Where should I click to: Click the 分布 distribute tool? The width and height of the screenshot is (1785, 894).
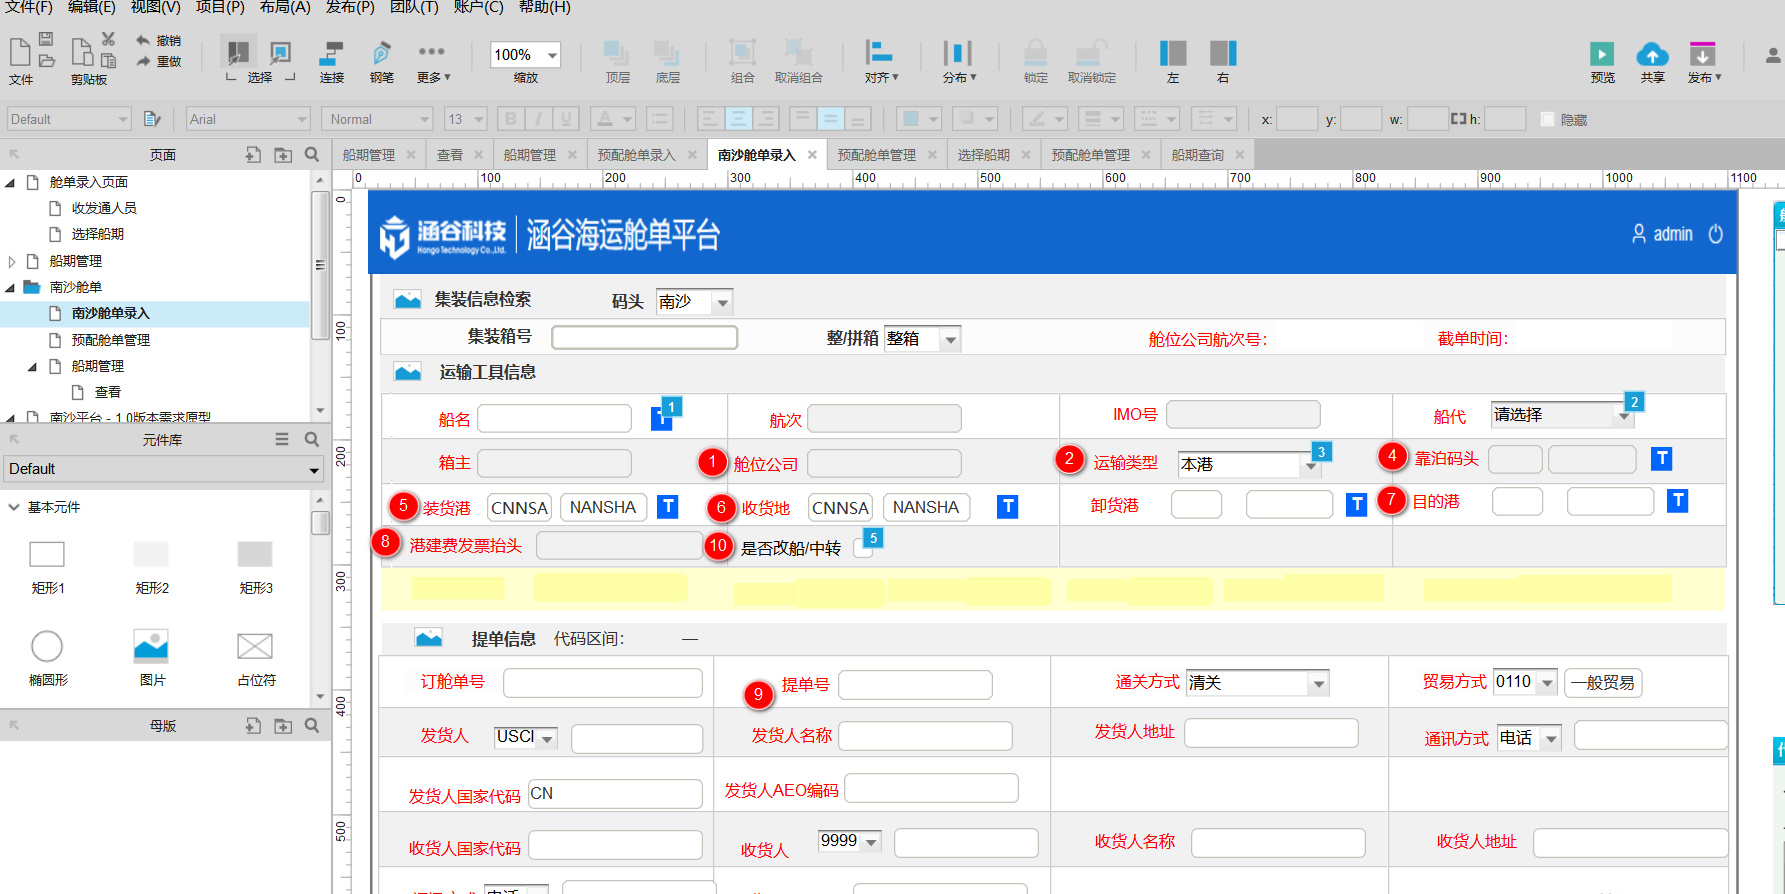pyautogui.click(x=958, y=62)
